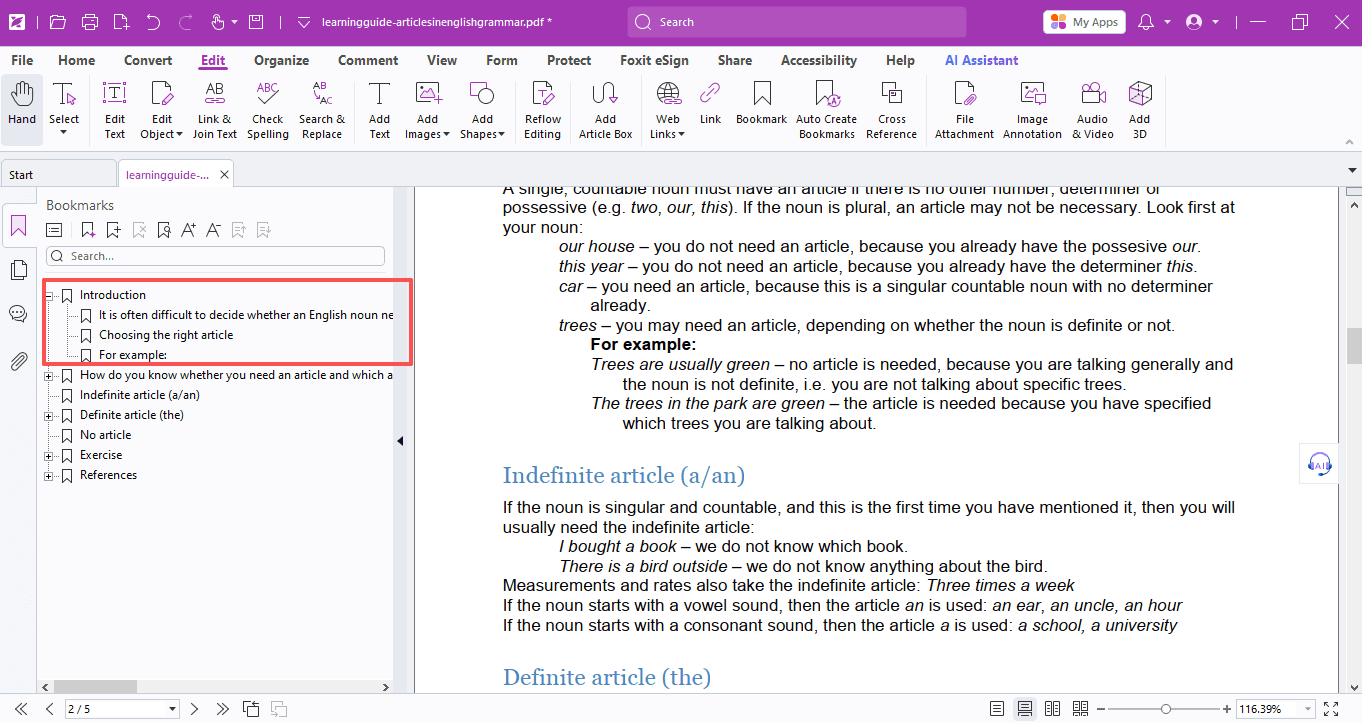Click the Bookmark ribbon button
Viewport: 1362px width, 723px height.
pyautogui.click(x=762, y=103)
